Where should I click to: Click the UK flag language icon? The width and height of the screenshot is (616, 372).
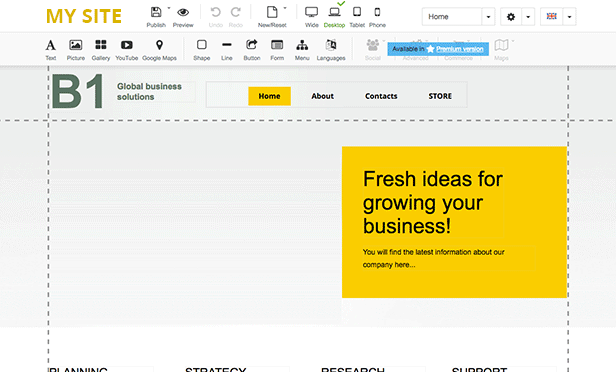tap(551, 16)
